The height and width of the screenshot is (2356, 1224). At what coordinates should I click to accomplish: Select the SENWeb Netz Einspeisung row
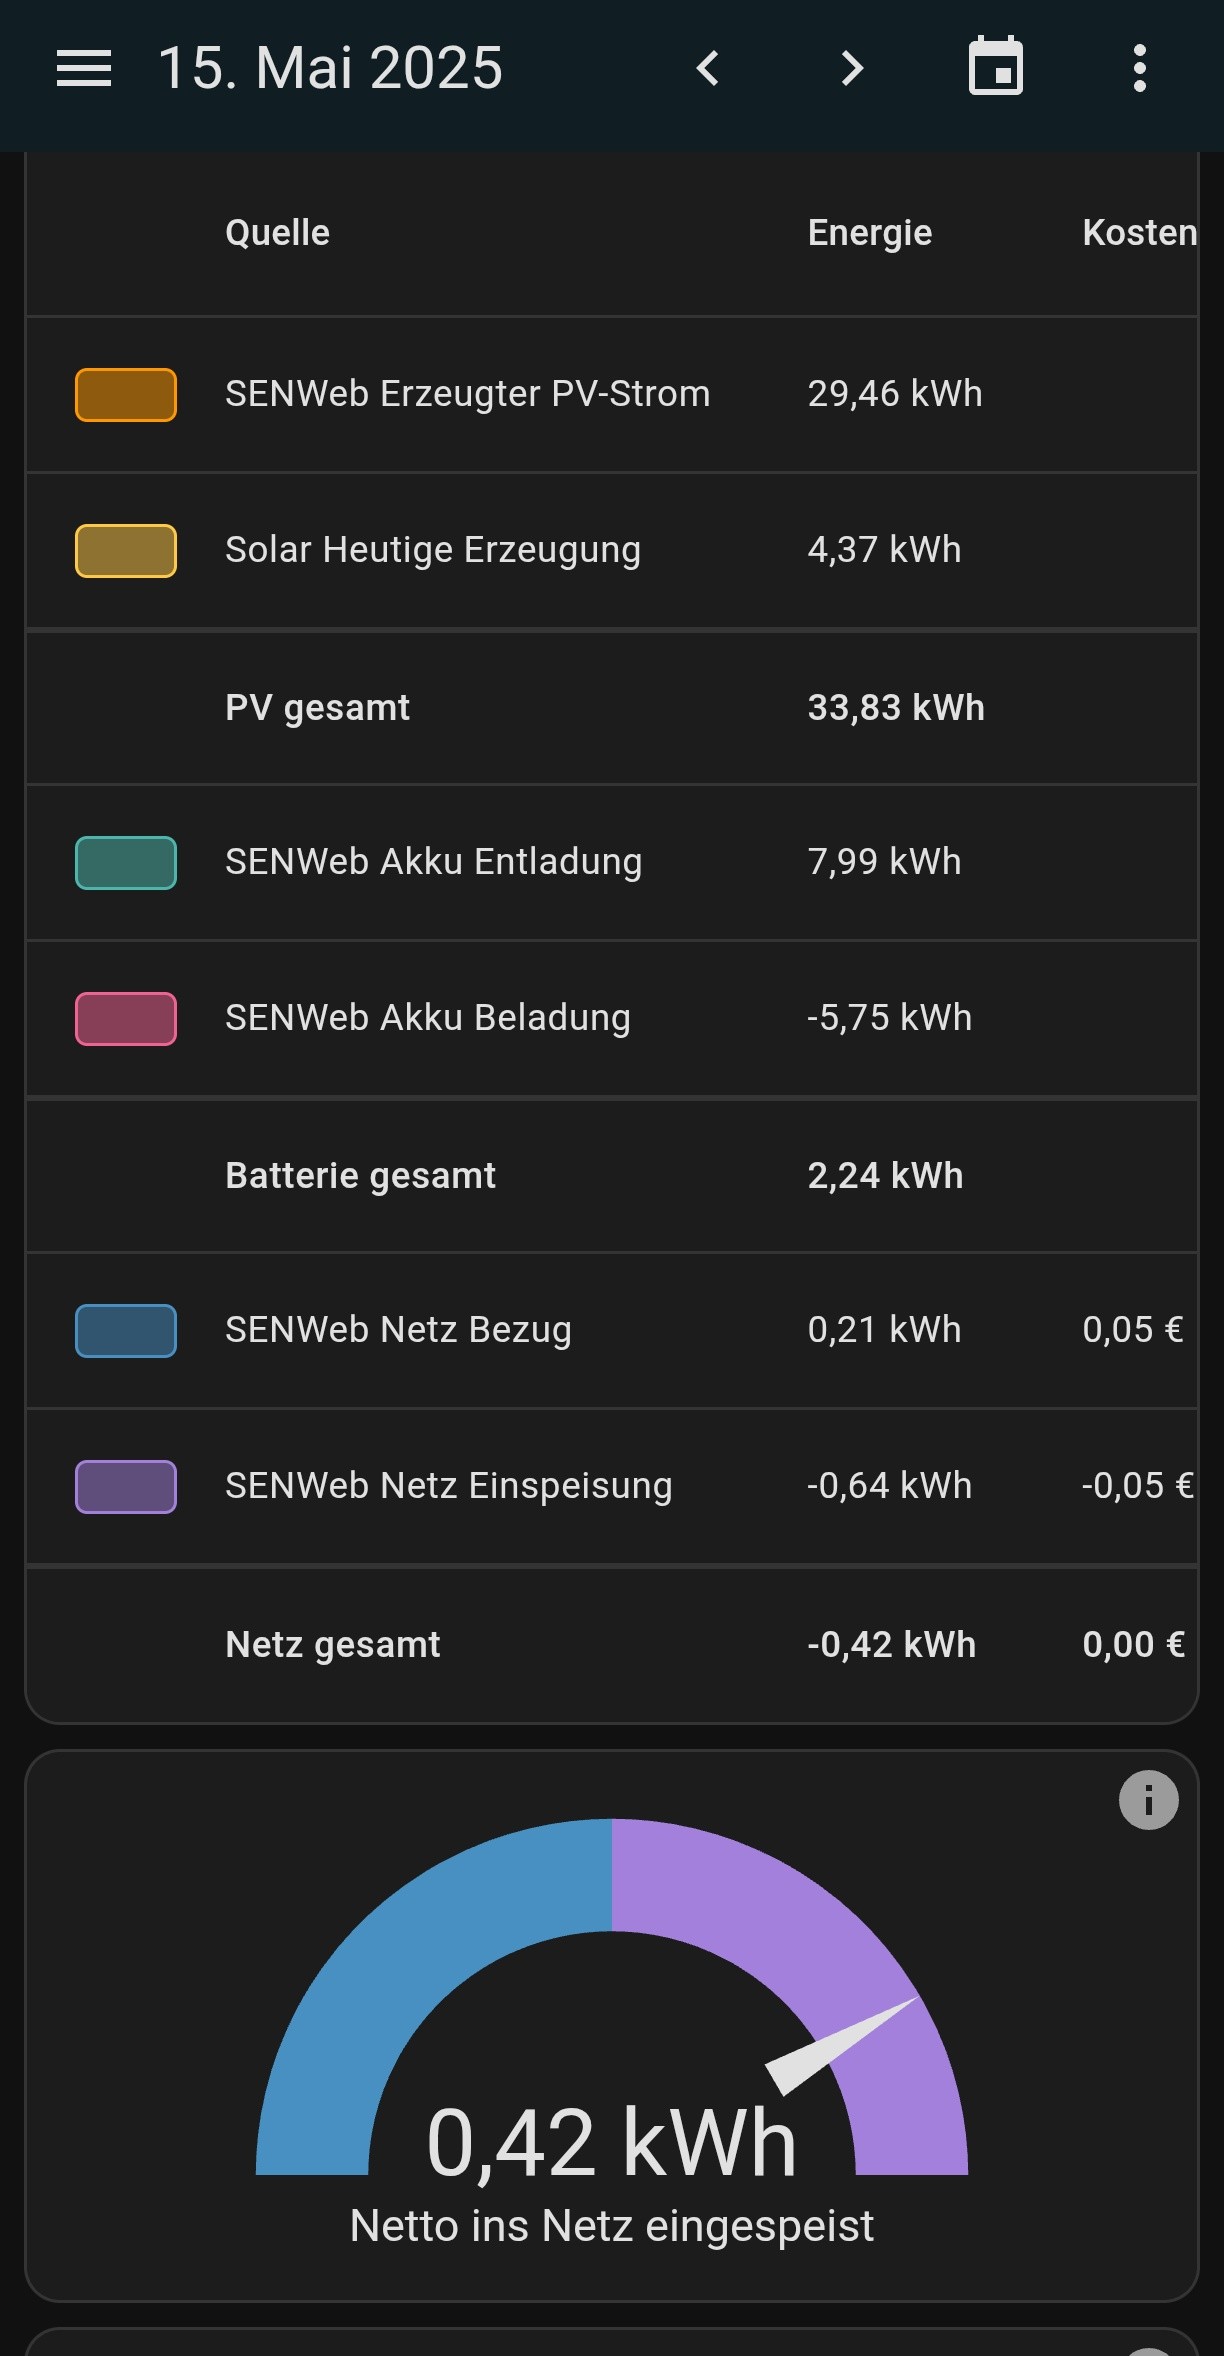pos(448,1486)
